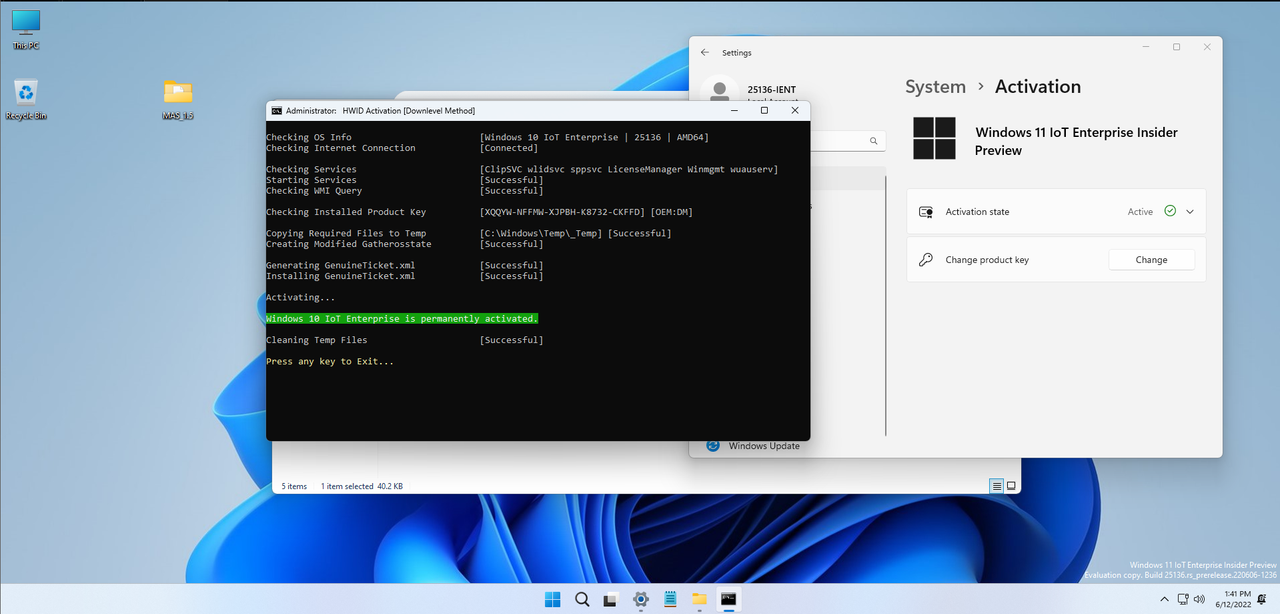Open the Windows Start menu
This screenshot has height=614, width=1280.
(552, 599)
